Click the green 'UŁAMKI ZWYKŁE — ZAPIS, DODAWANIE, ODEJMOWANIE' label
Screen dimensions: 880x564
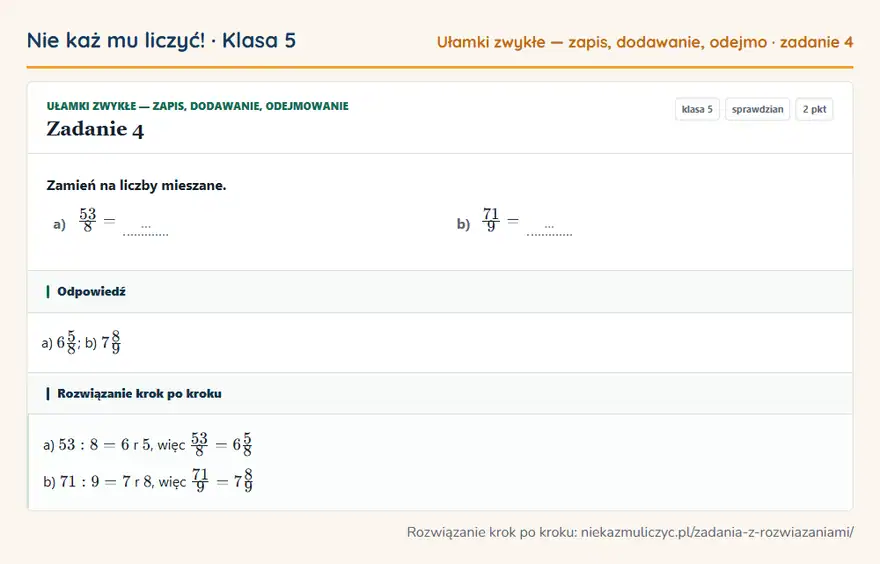pyautogui.click(x=198, y=106)
